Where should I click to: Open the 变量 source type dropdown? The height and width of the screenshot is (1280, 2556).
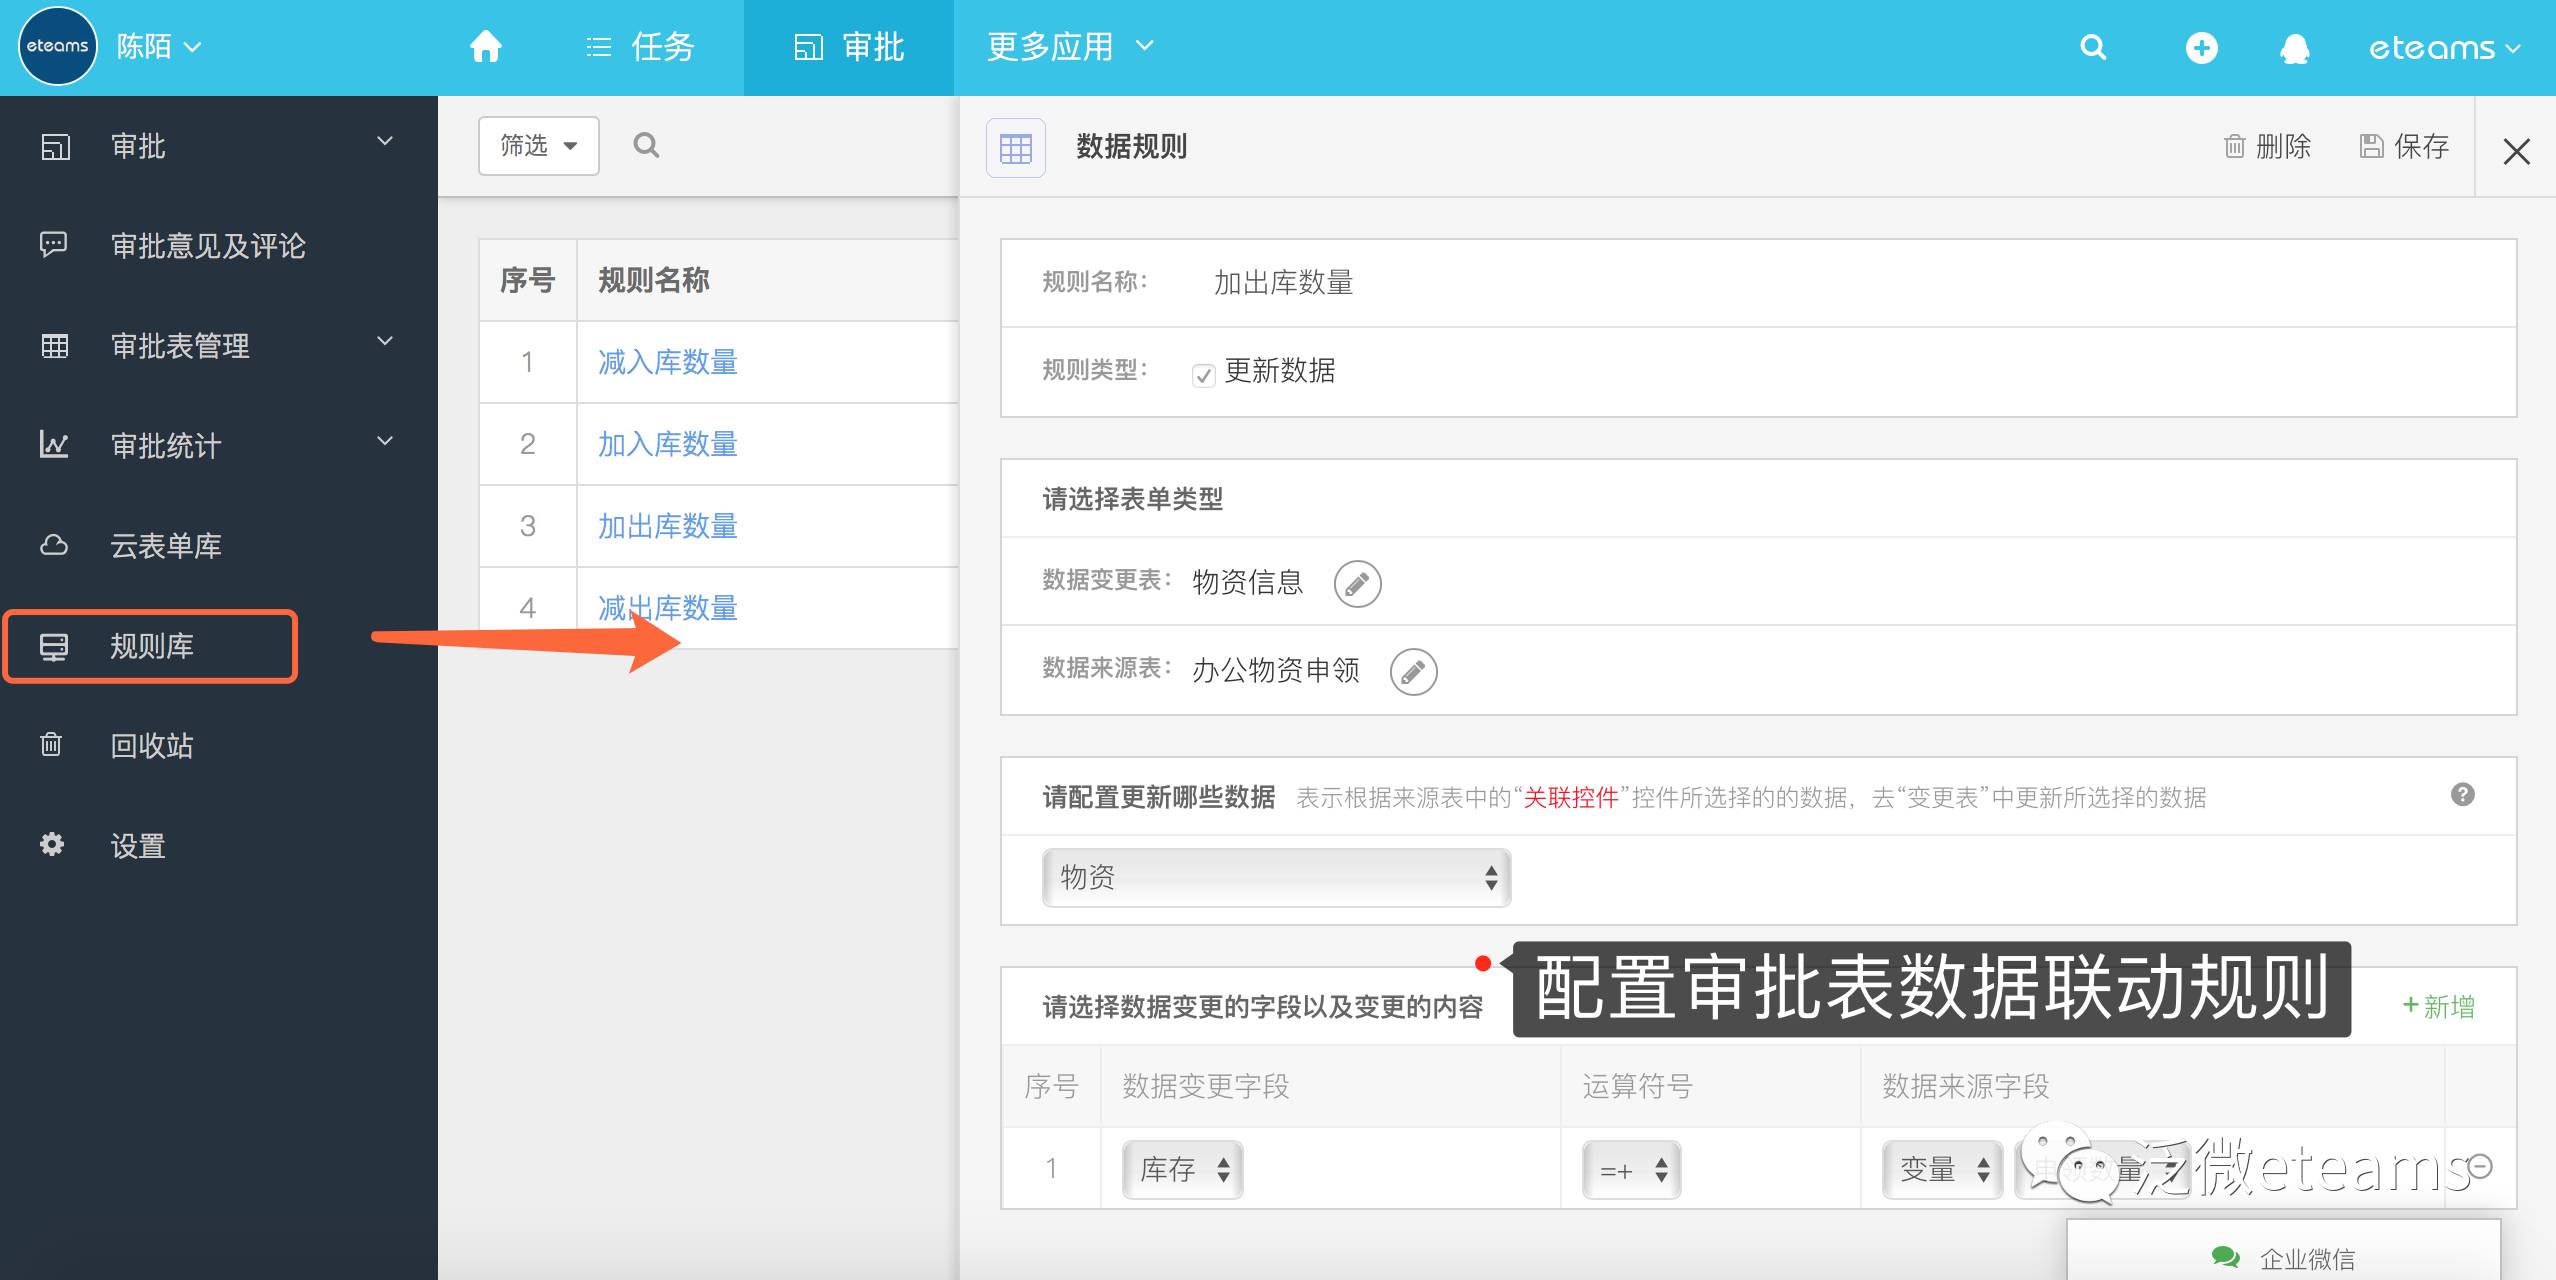click(x=1942, y=1169)
